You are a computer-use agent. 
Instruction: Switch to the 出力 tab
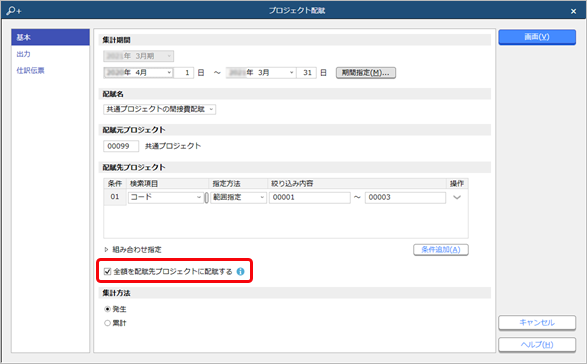pyautogui.click(x=24, y=54)
